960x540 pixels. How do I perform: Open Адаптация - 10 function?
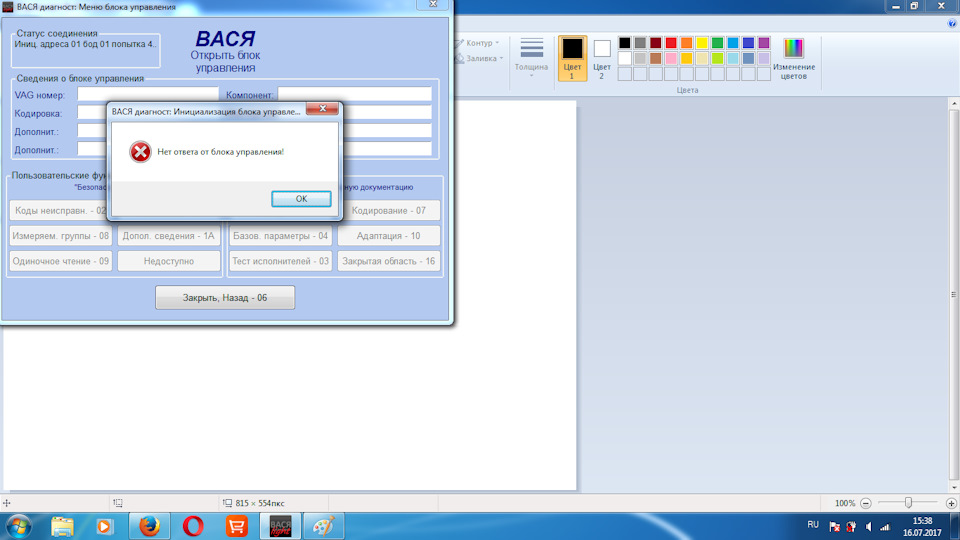click(x=389, y=236)
